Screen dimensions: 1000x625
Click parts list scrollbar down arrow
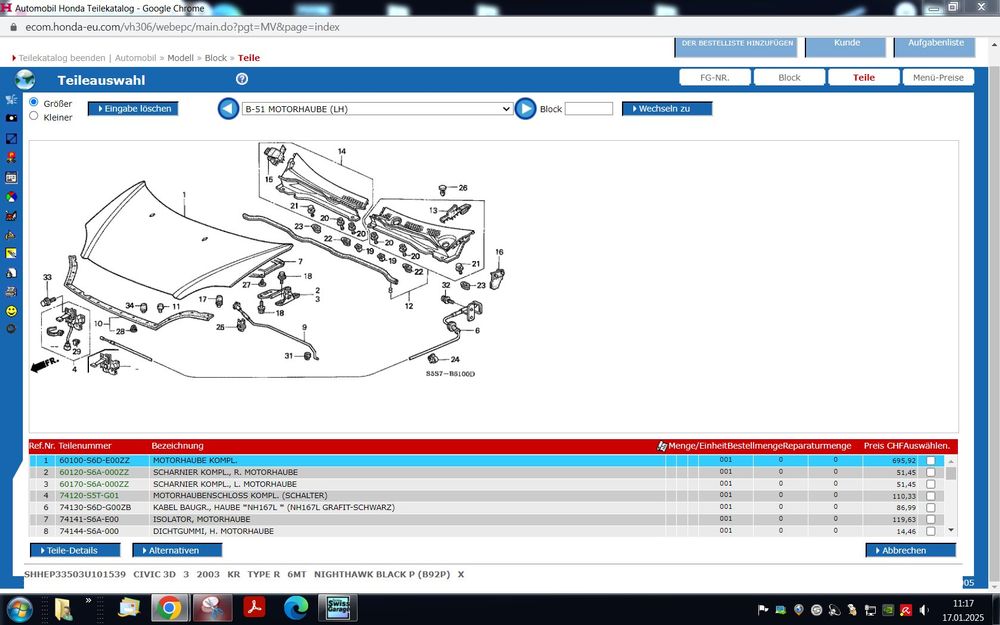951,530
